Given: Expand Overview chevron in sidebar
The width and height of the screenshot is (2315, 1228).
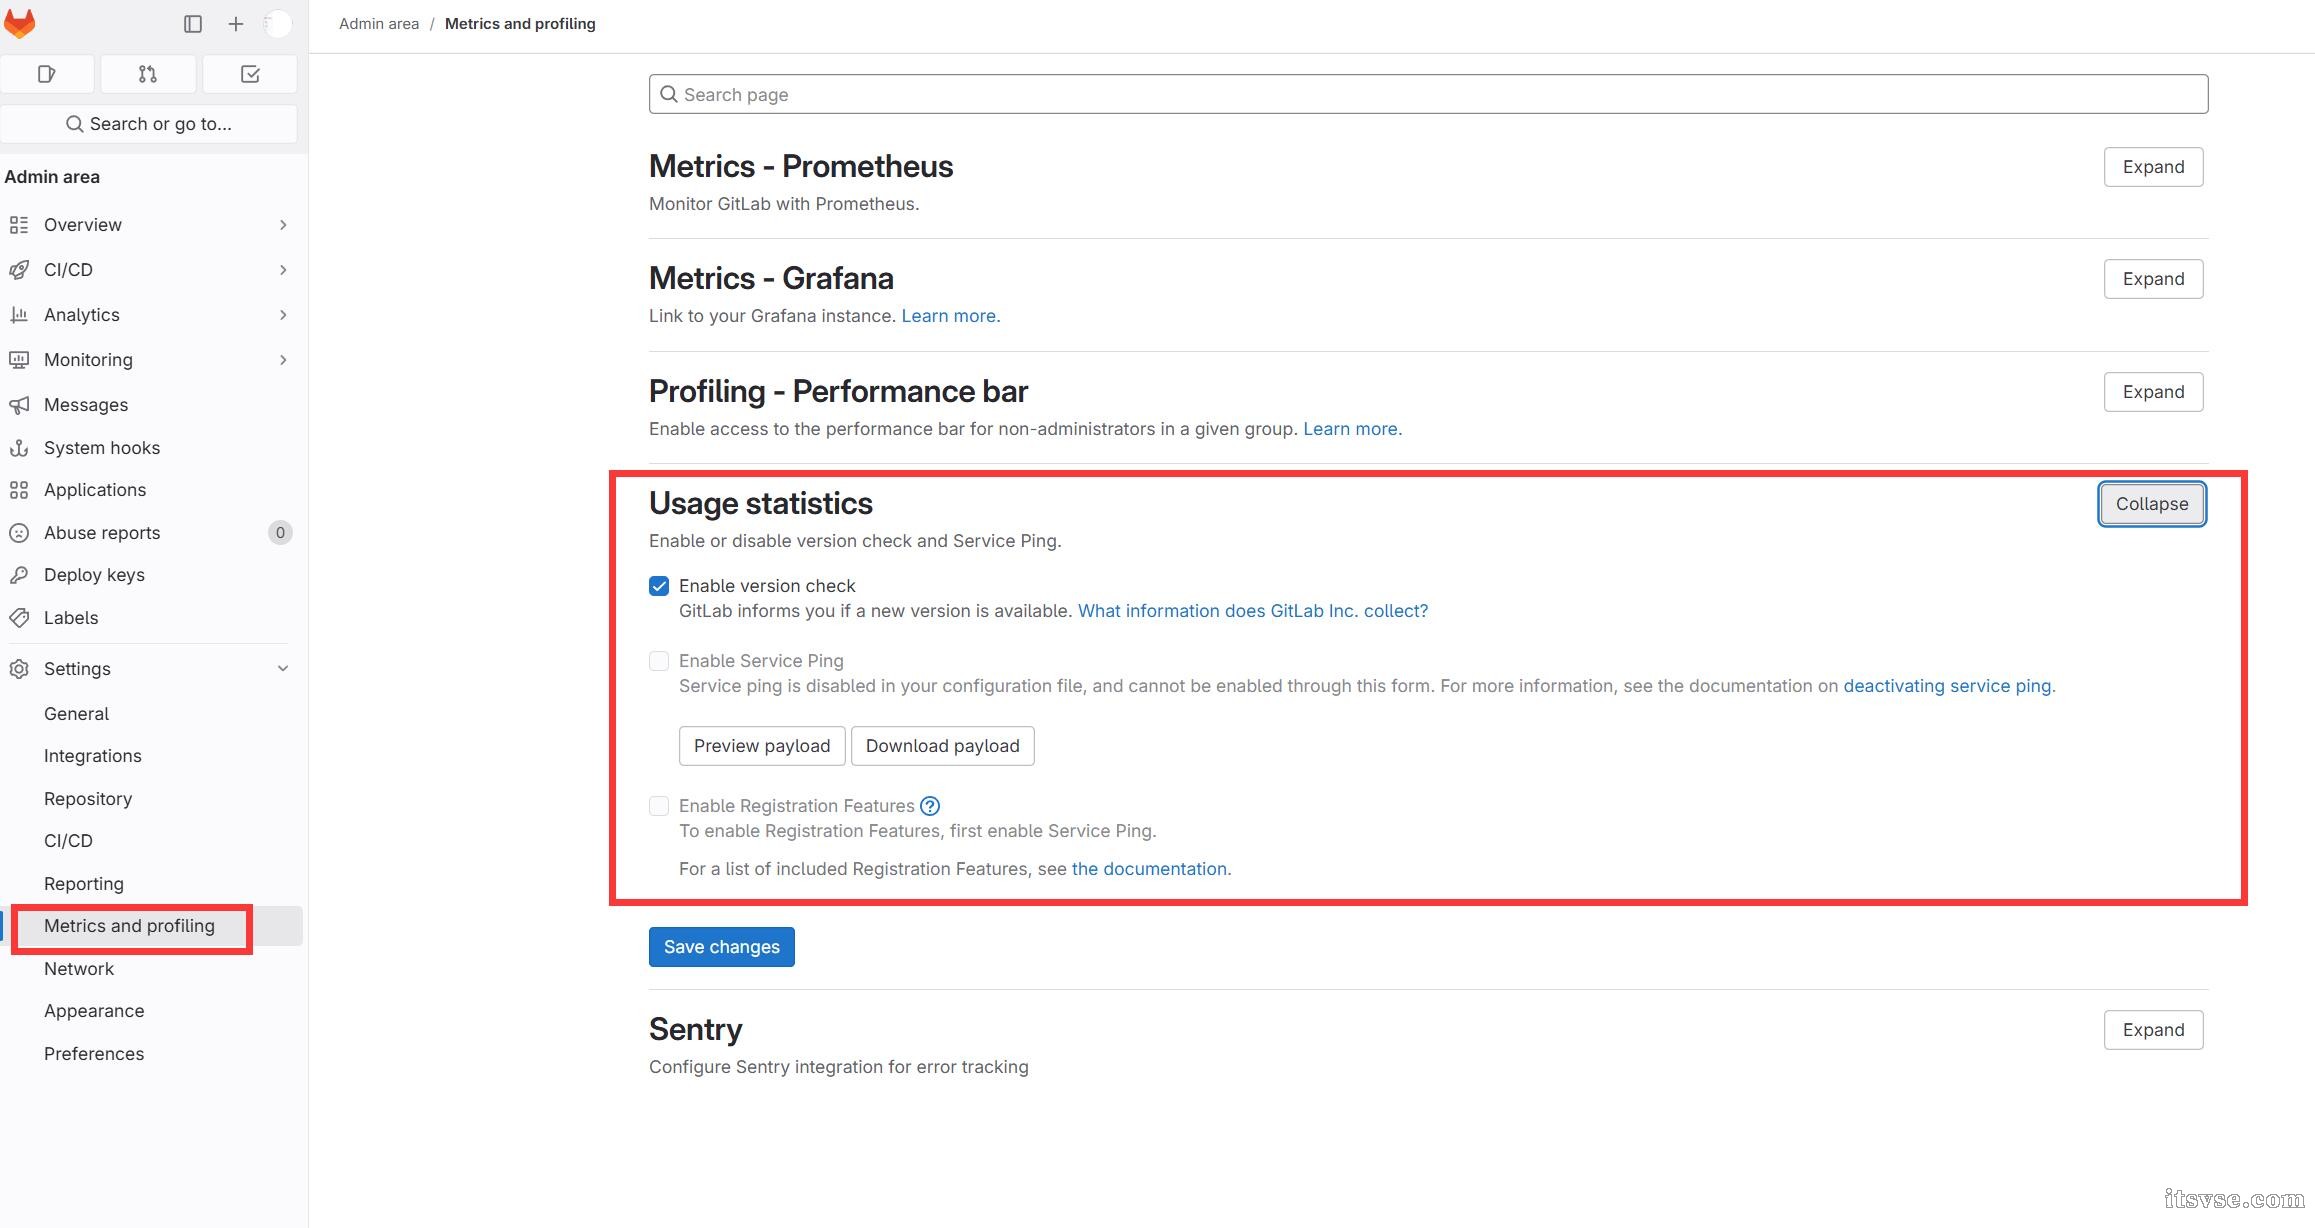Looking at the screenshot, I should (x=283, y=225).
